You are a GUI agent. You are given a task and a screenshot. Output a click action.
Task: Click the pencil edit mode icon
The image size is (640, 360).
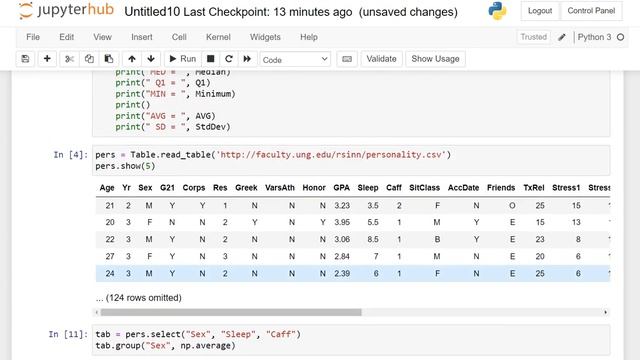point(562,37)
